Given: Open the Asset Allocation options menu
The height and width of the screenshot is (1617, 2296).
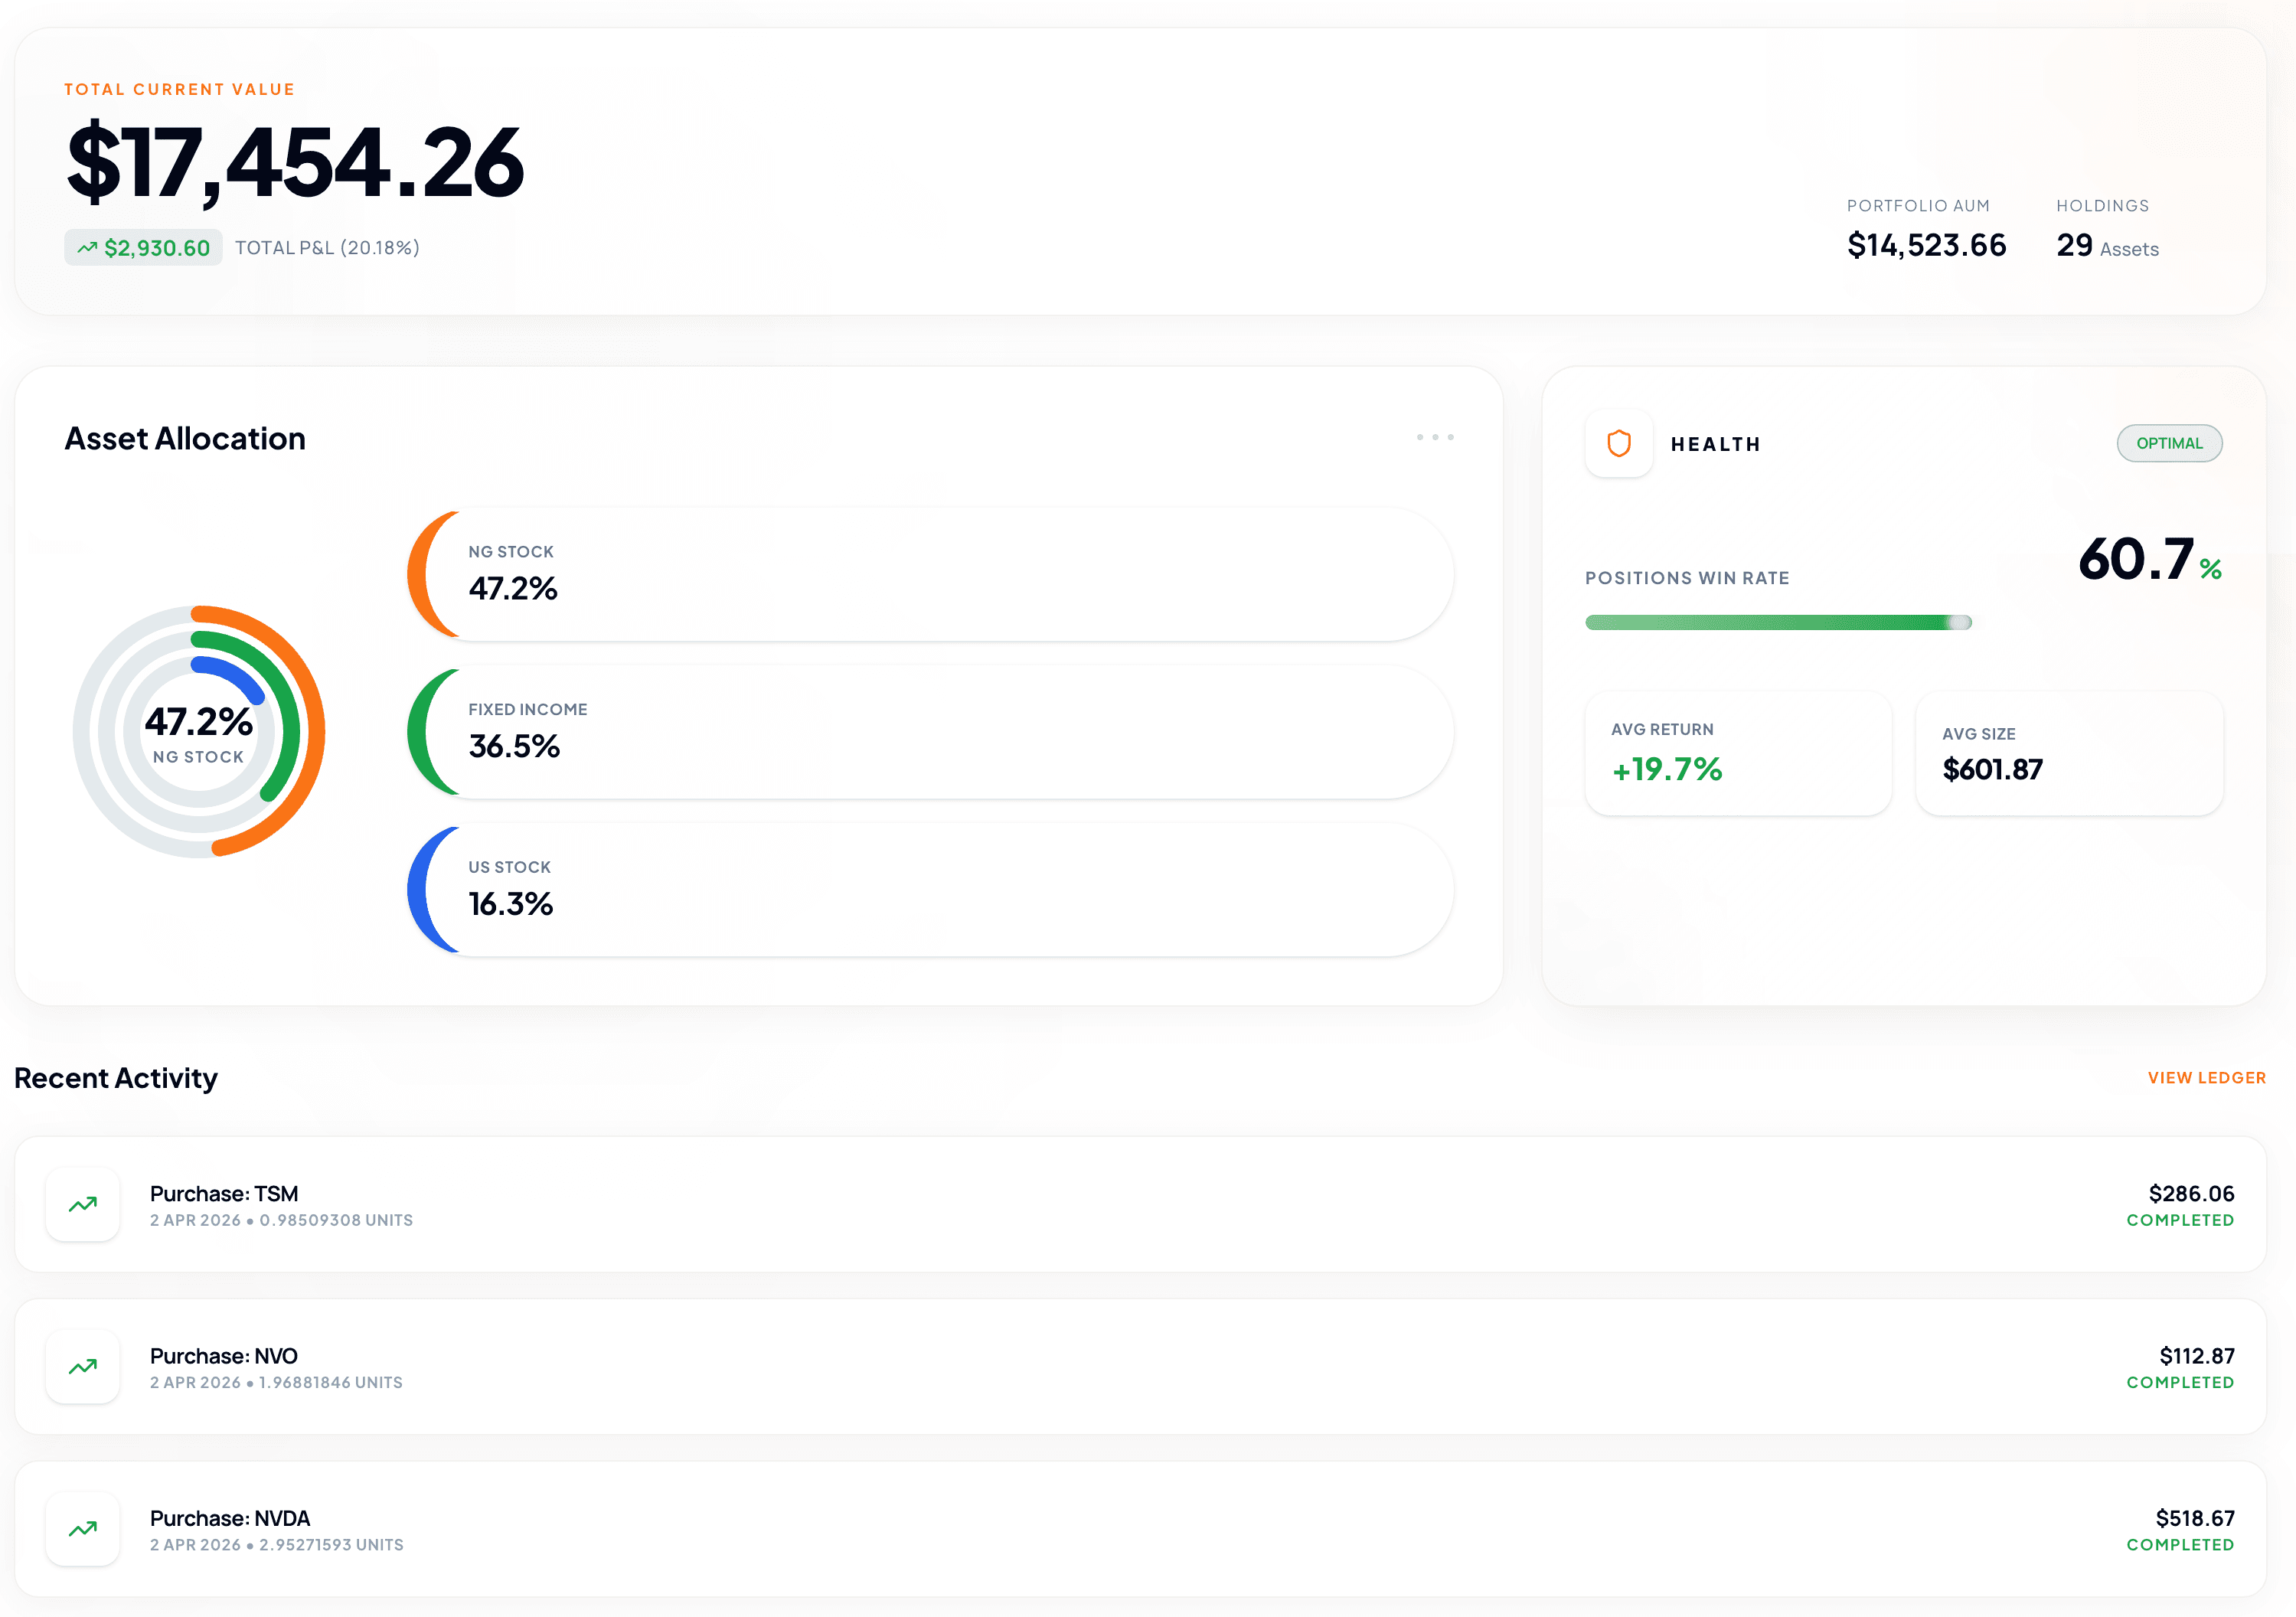Looking at the screenshot, I should (1436, 437).
